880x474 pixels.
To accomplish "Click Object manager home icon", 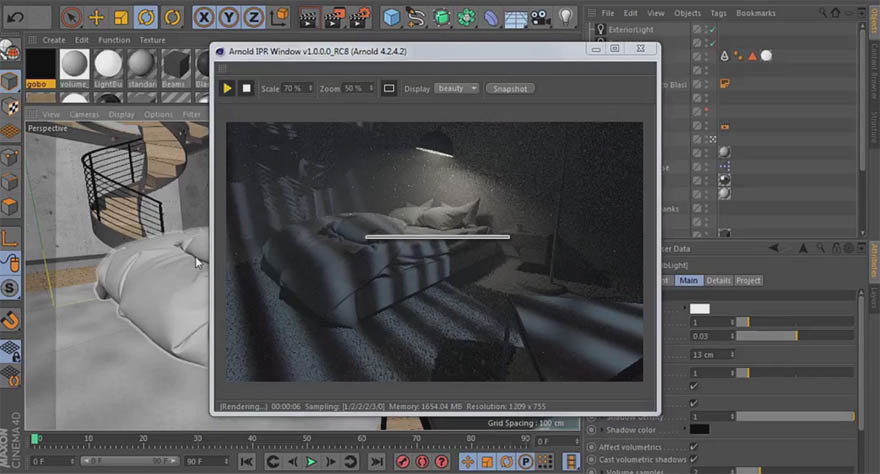I will tap(836, 12).
